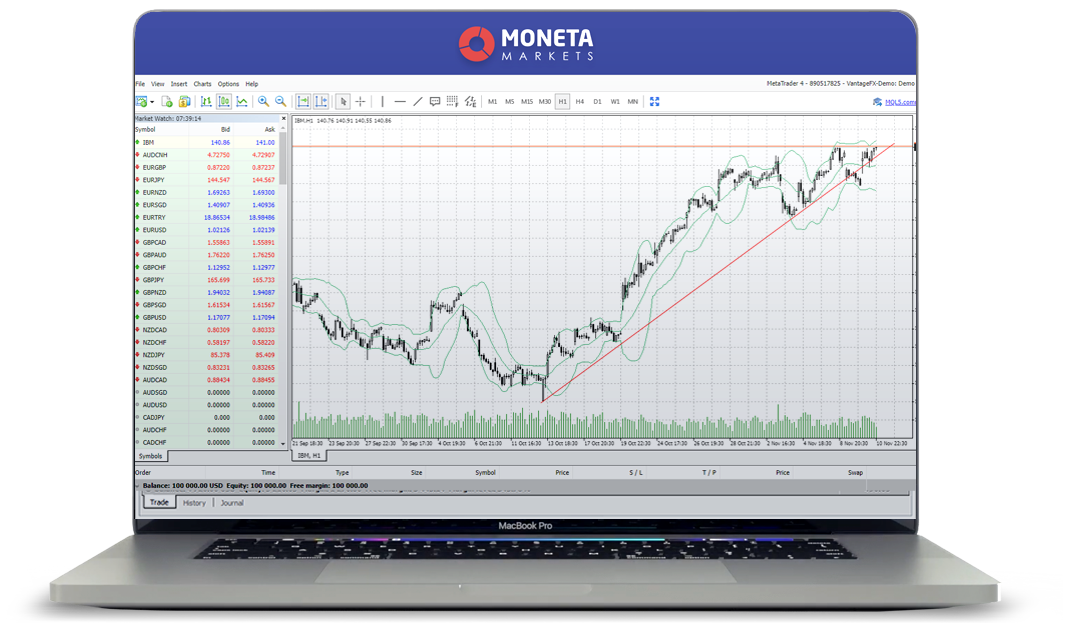Select the cursor arrow tool
This screenshot has width=1070, height=633.
point(343,102)
